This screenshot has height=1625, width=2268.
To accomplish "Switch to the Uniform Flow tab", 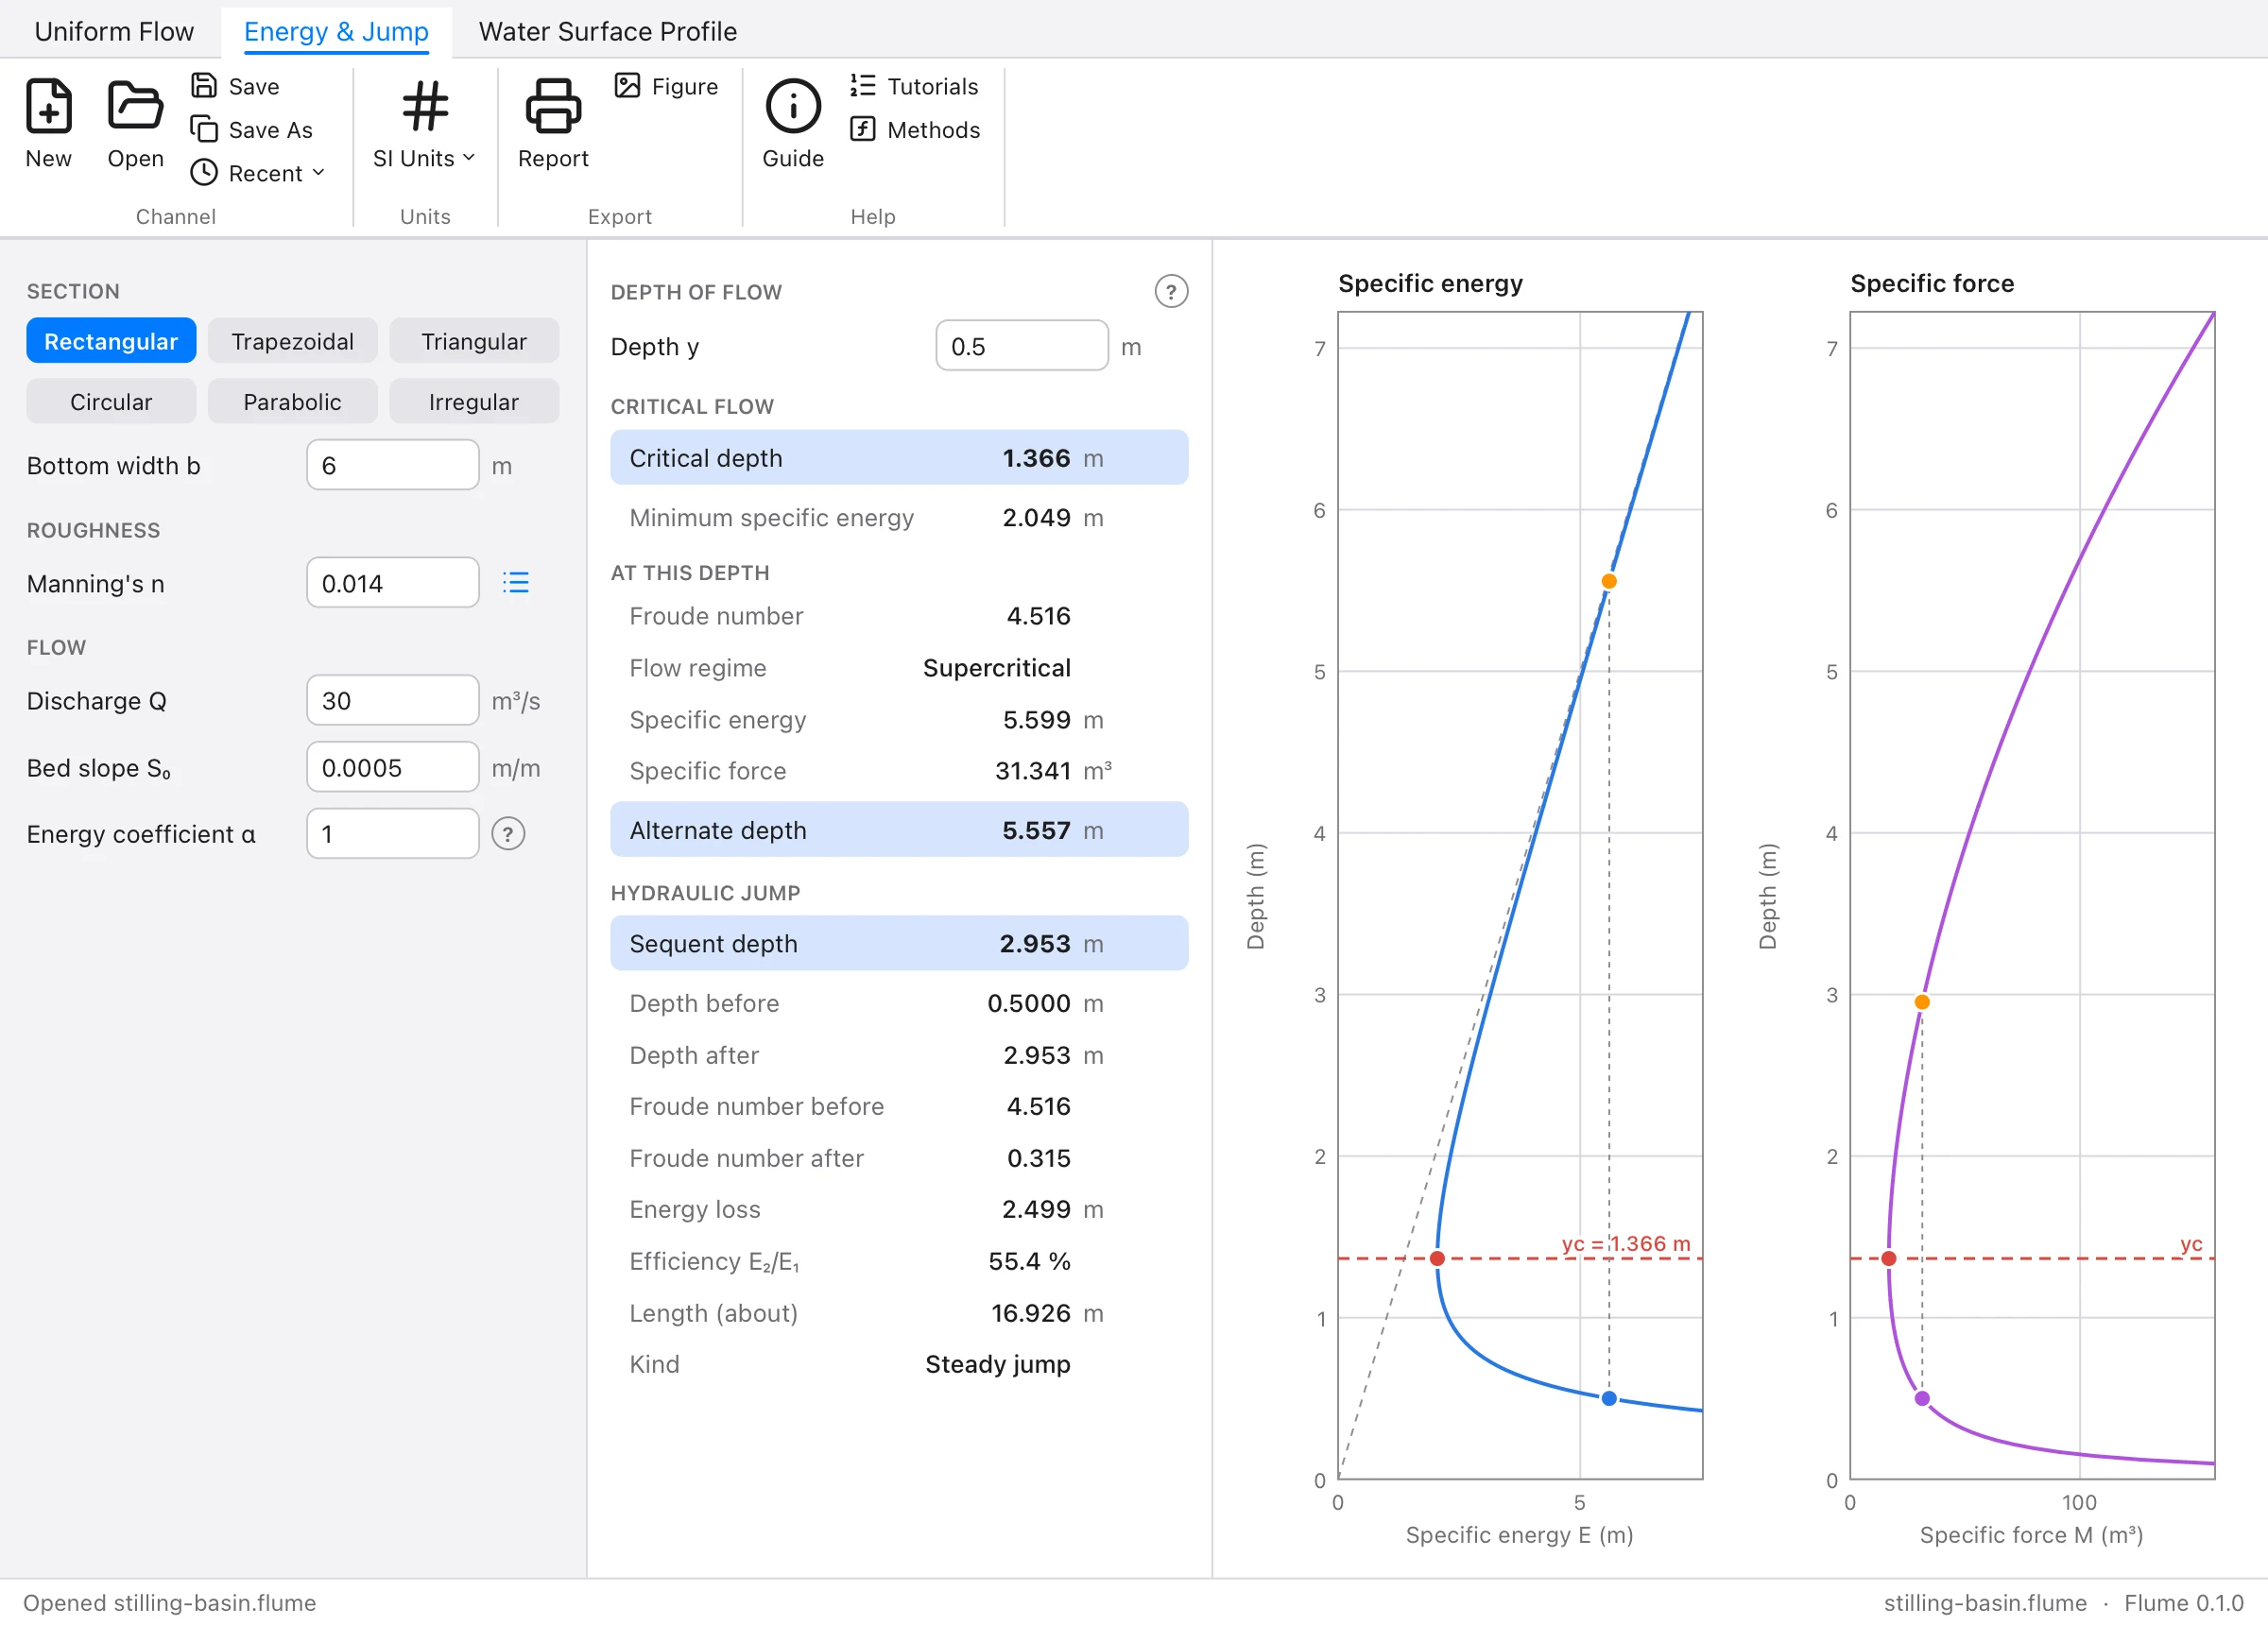I will click(x=114, y=31).
